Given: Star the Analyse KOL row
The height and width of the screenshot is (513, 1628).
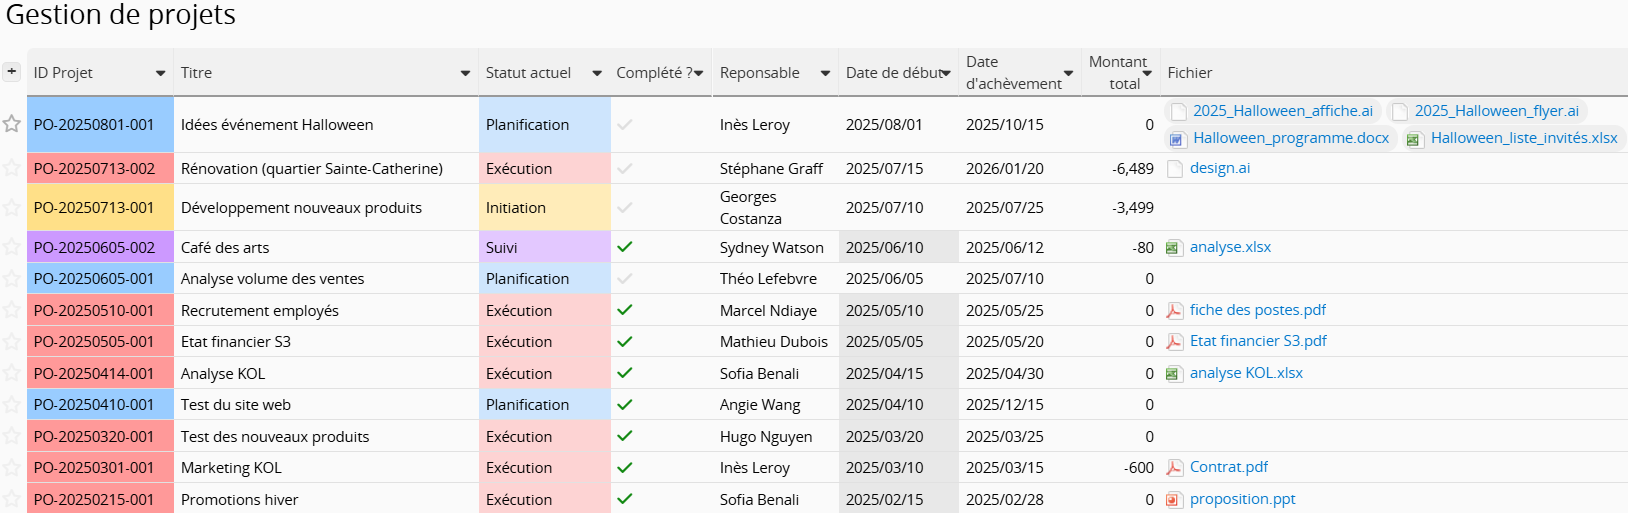Looking at the screenshot, I should [11, 373].
